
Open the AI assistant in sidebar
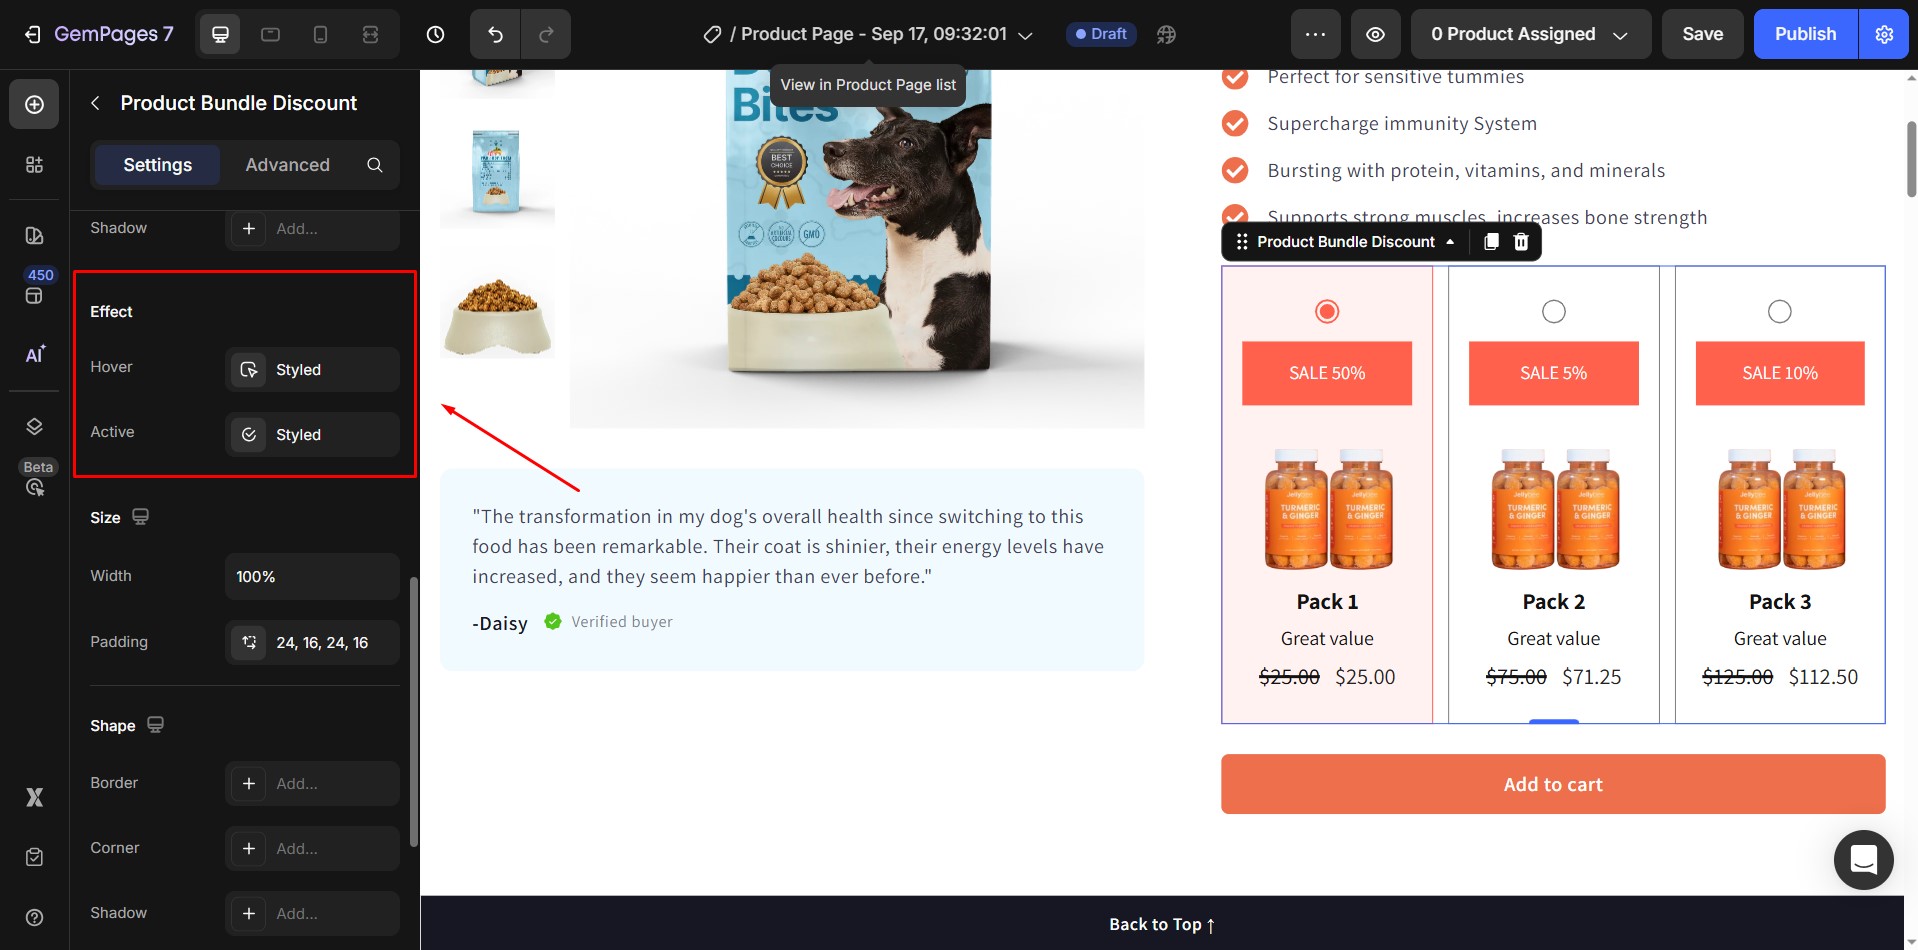pos(34,354)
